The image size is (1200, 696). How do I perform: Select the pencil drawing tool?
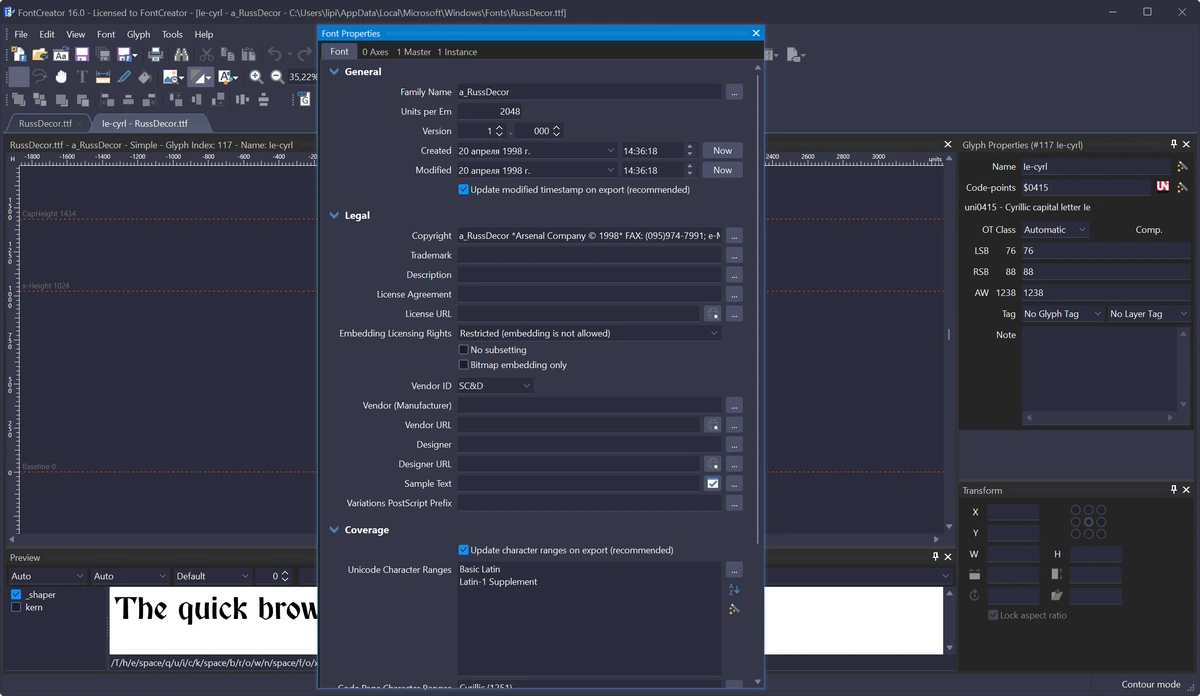pos(124,76)
